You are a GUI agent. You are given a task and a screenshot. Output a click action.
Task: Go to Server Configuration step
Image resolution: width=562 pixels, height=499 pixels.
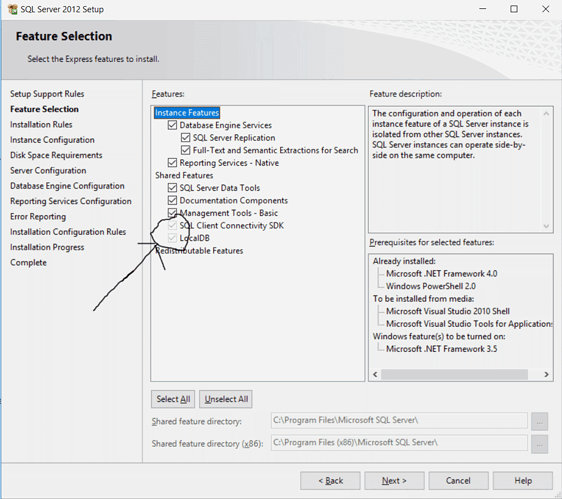[x=48, y=171]
